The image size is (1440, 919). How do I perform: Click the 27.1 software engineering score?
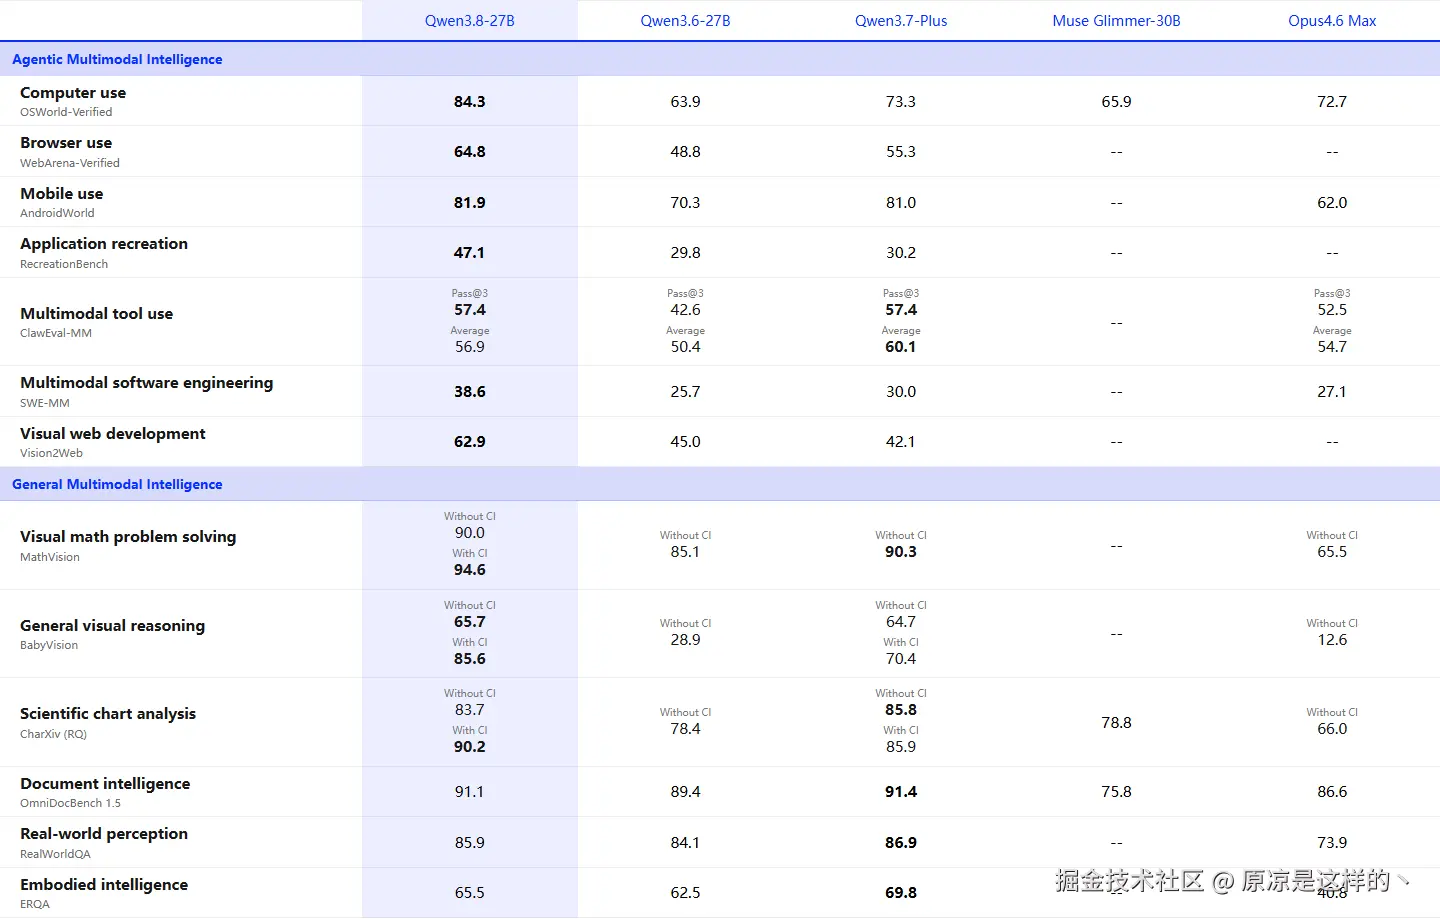(1332, 392)
